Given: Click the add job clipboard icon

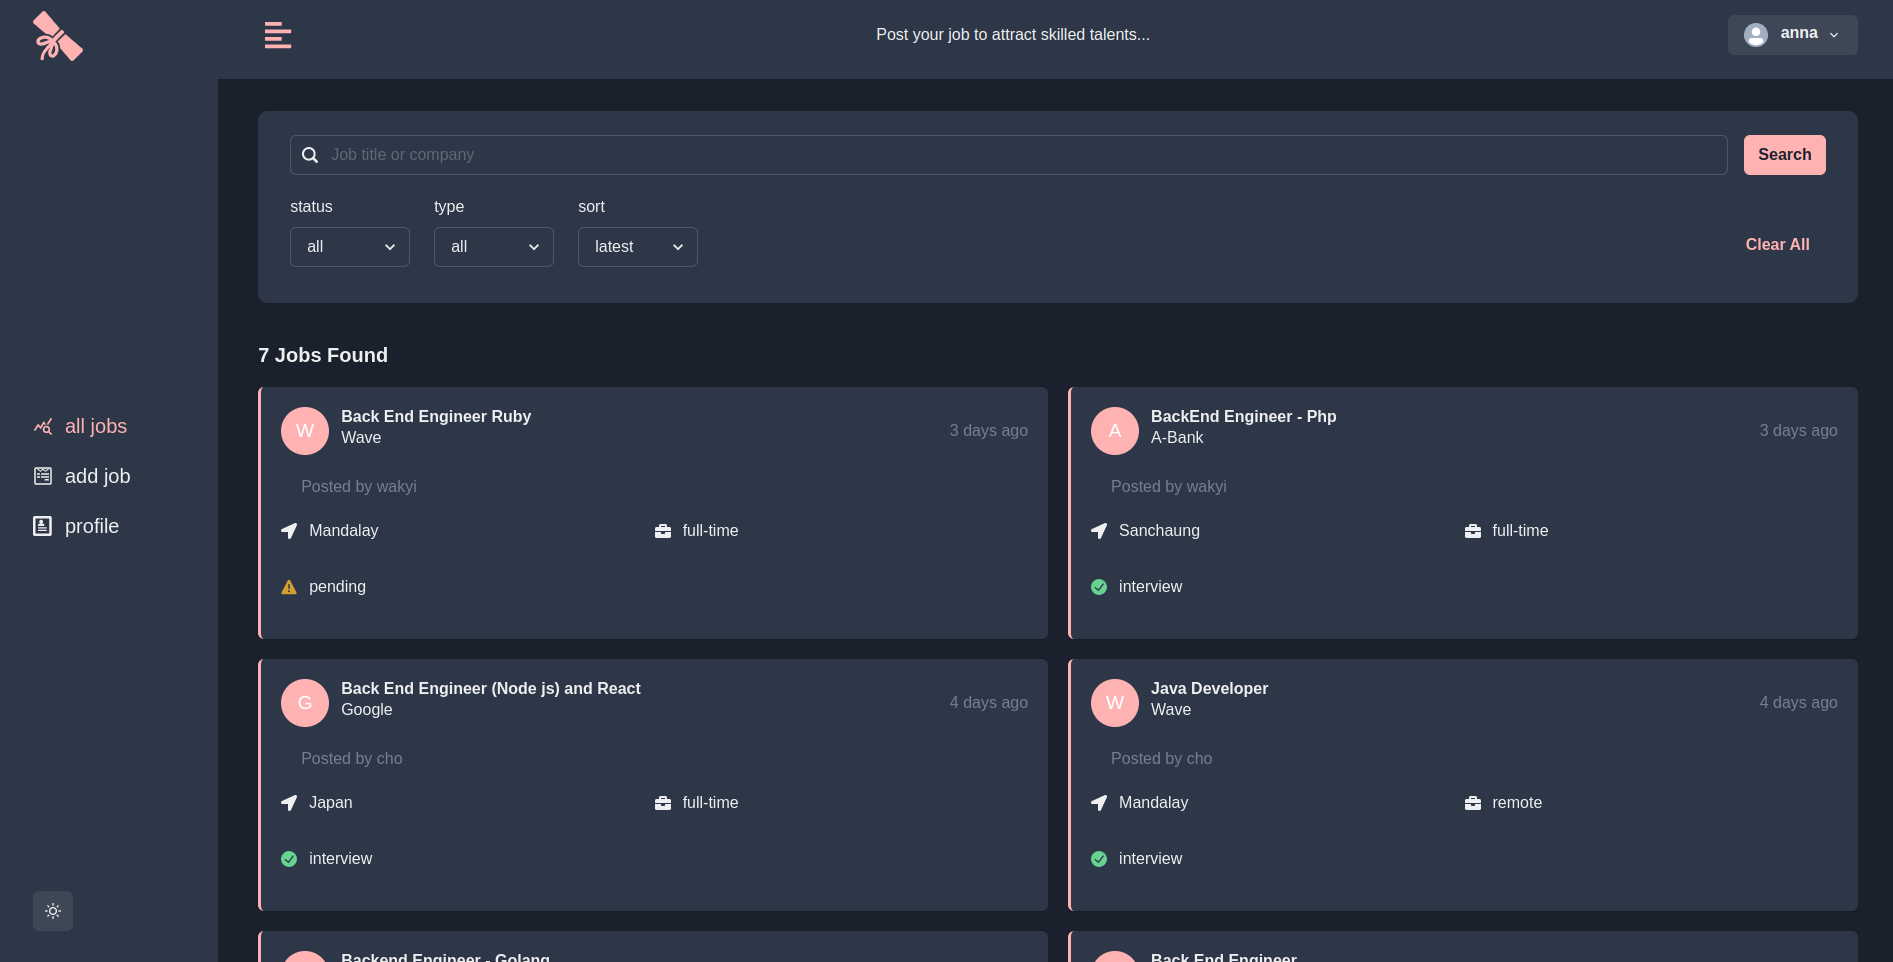Looking at the screenshot, I should pos(42,476).
